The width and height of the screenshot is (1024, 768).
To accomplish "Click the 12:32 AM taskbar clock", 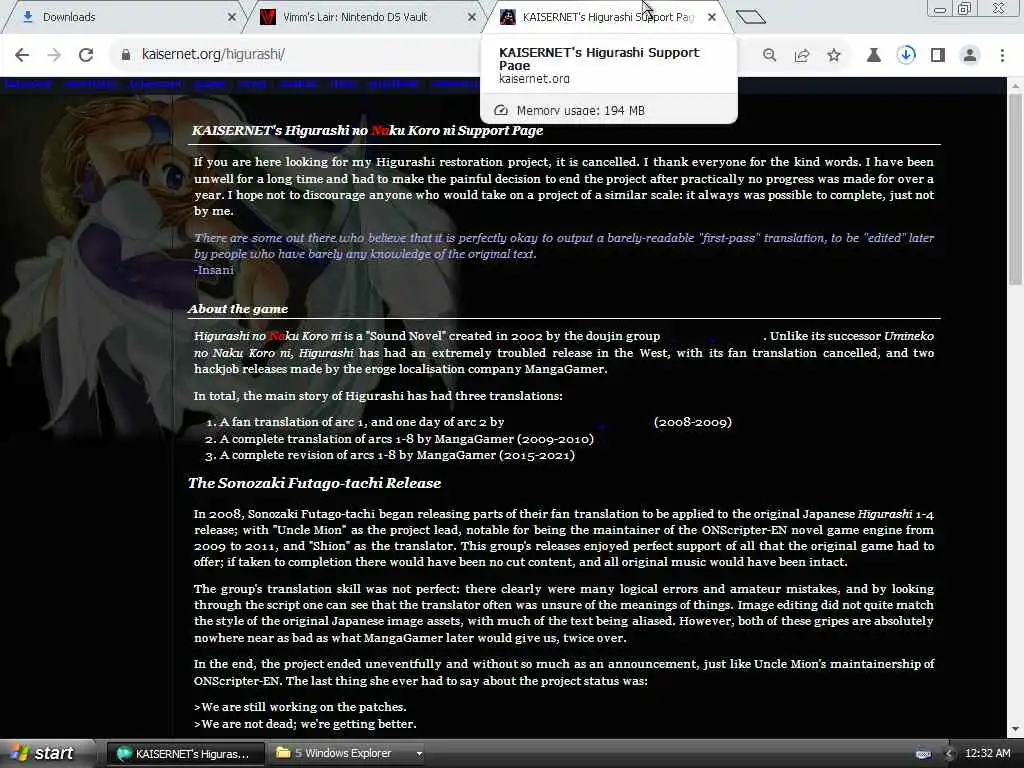I will click(x=987, y=754).
